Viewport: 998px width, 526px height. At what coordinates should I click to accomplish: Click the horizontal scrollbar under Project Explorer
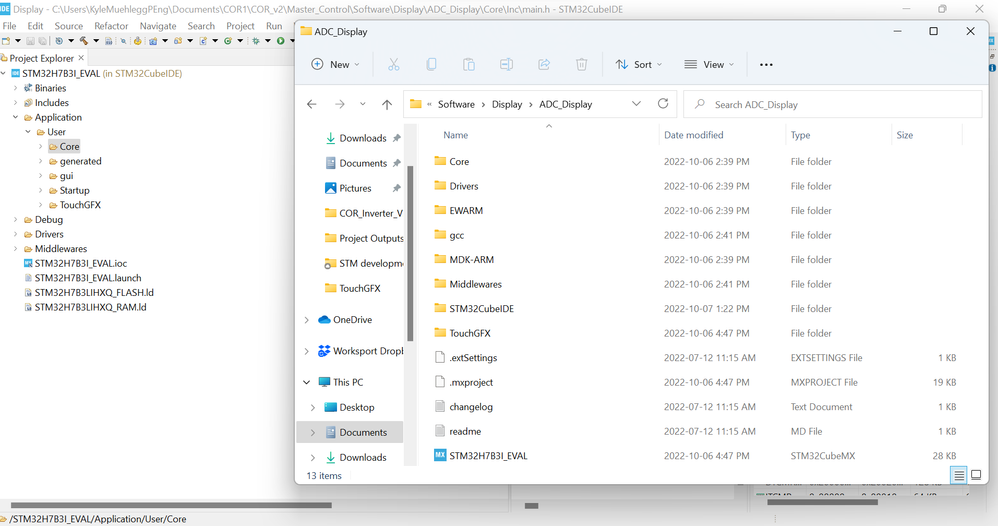pyautogui.click(x=171, y=505)
